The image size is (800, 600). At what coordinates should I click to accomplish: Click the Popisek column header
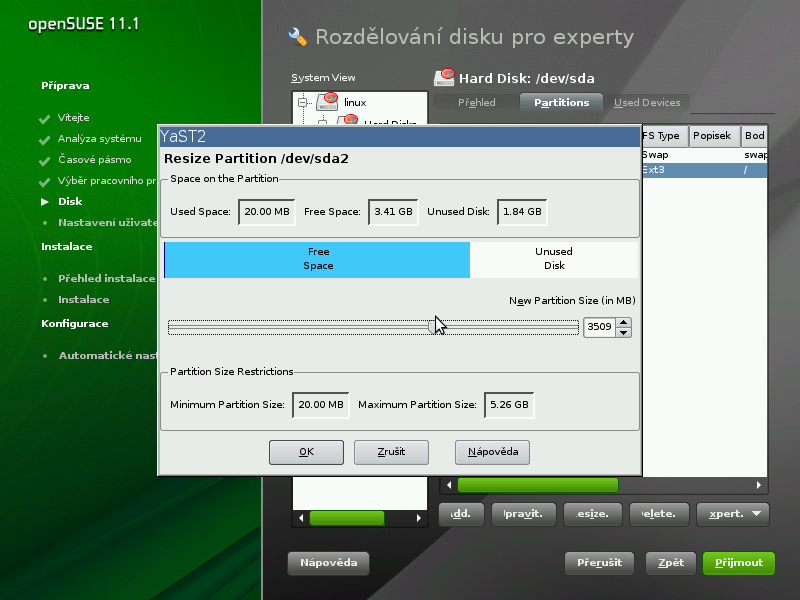tap(714, 136)
